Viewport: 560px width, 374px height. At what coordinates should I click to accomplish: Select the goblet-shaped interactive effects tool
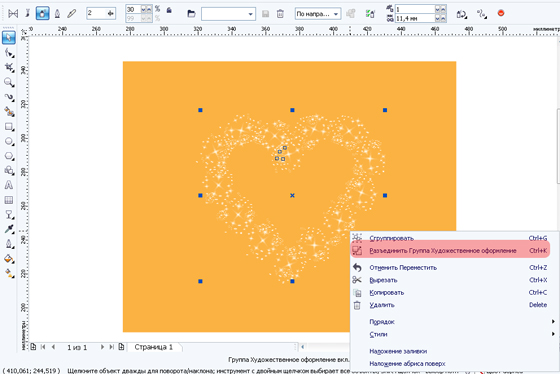[9, 214]
